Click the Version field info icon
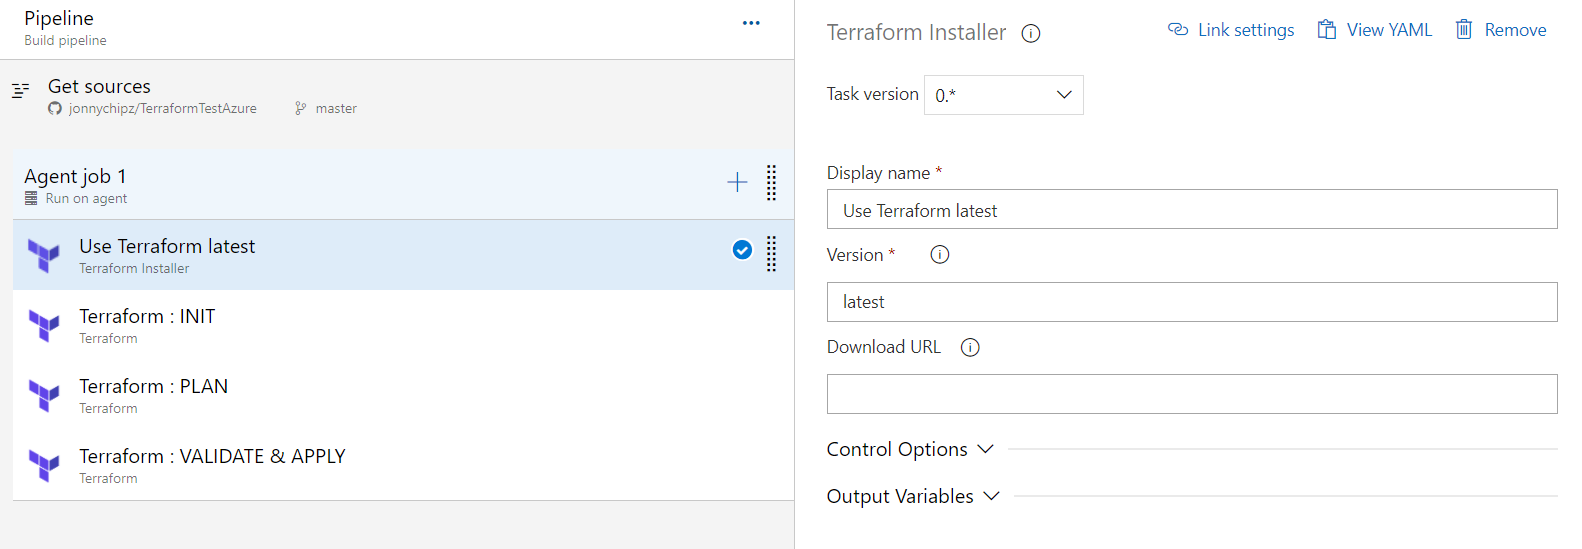This screenshot has height=549, width=1582. point(940,255)
